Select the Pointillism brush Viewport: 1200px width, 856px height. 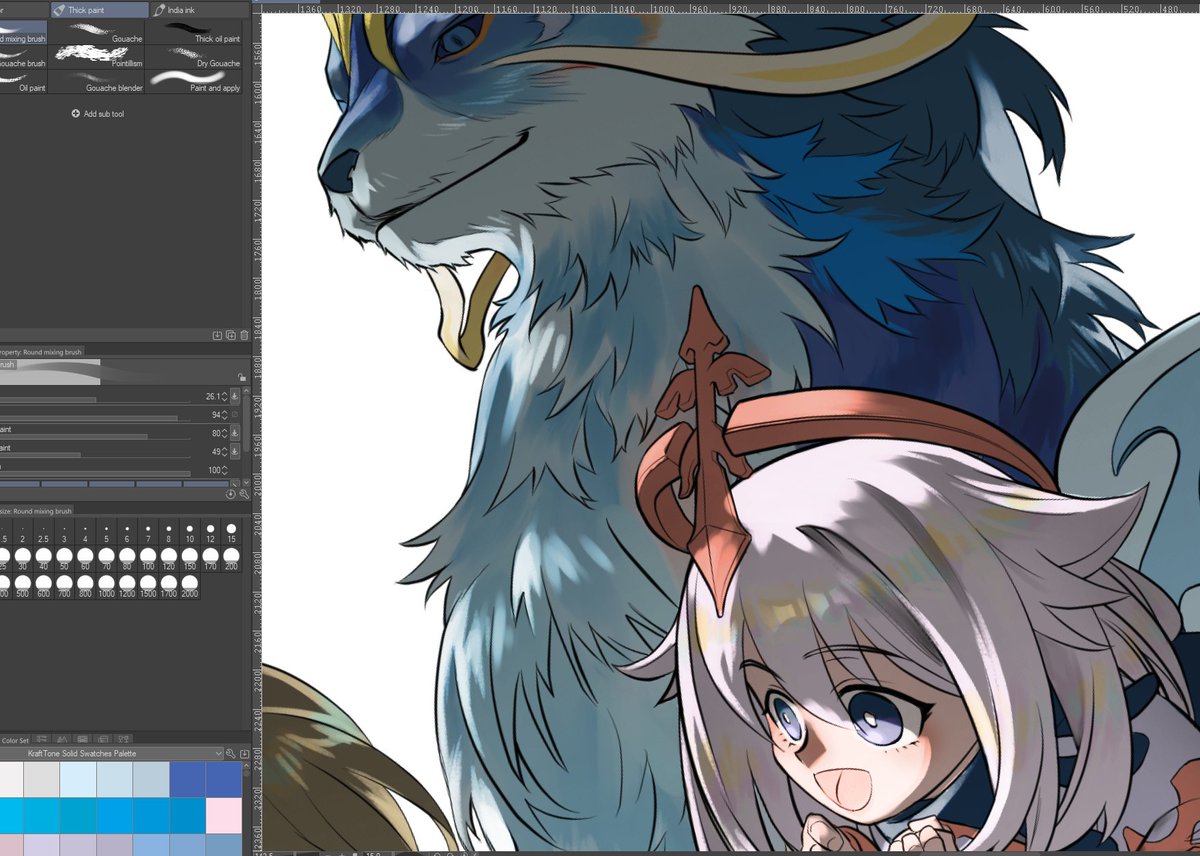(96, 57)
